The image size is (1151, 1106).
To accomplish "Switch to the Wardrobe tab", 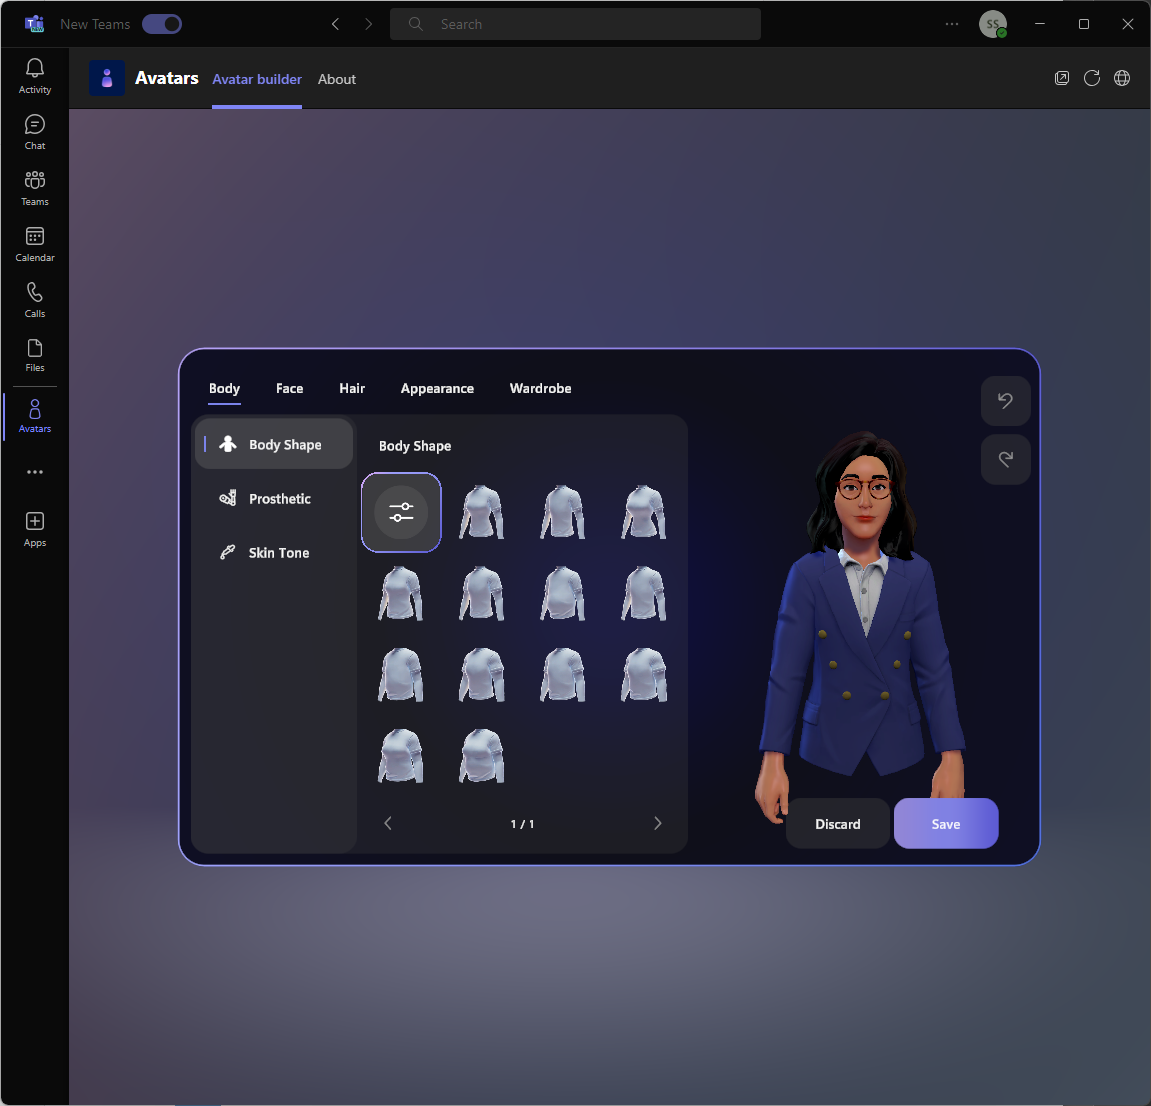I will pos(540,388).
